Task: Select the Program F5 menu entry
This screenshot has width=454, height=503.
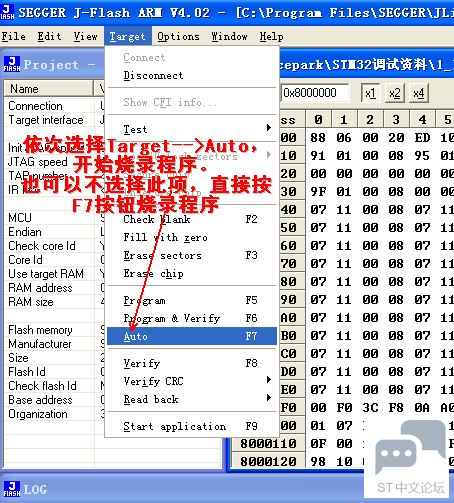Action: click(192, 300)
